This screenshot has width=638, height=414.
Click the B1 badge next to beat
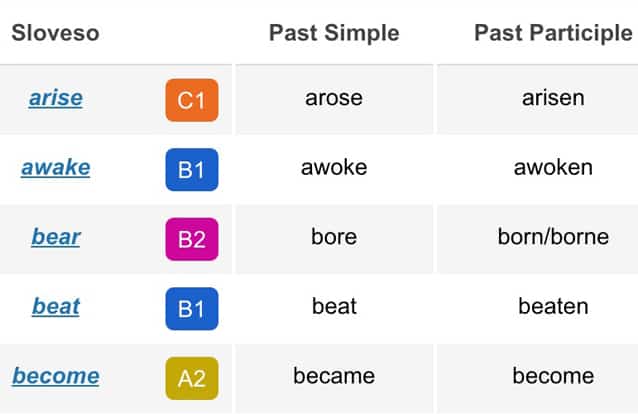click(x=192, y=309)
